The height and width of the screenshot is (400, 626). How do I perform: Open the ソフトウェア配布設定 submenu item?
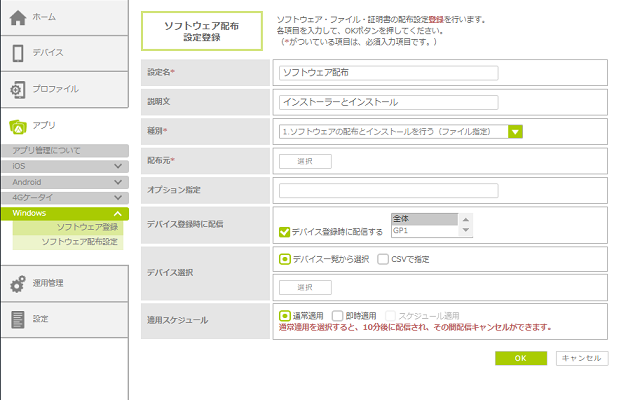click(x=79, y=242)
